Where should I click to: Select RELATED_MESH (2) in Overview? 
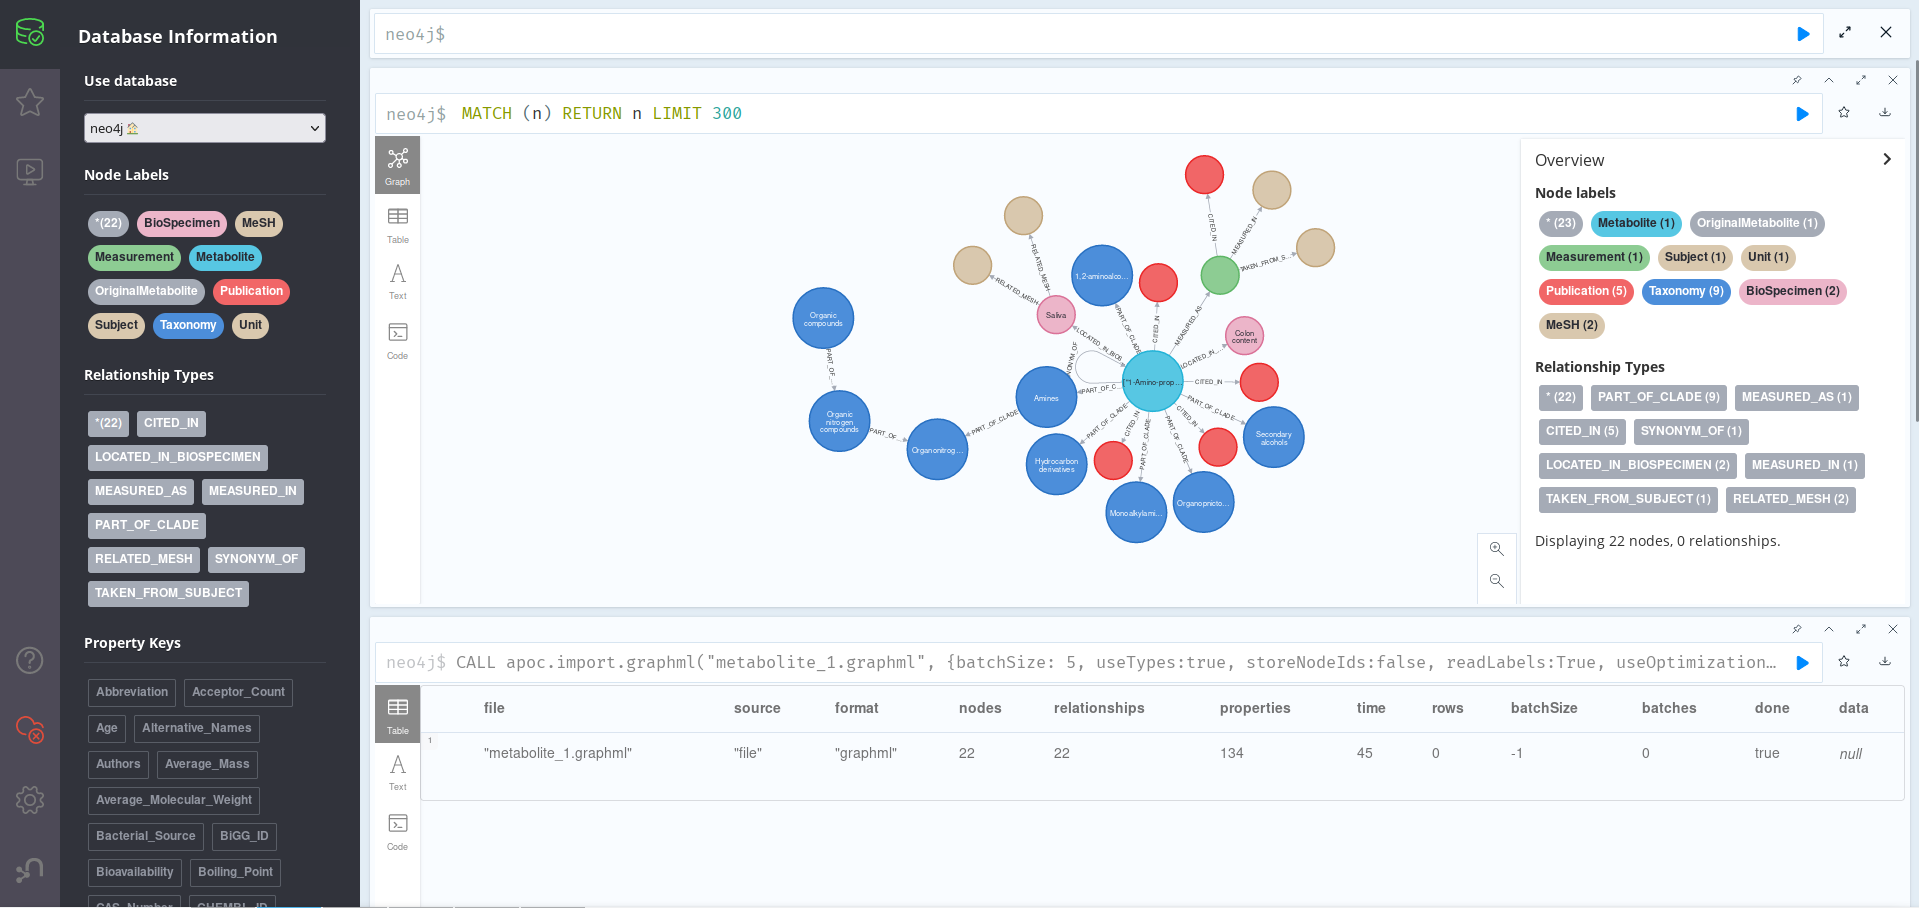(1791, 499)
